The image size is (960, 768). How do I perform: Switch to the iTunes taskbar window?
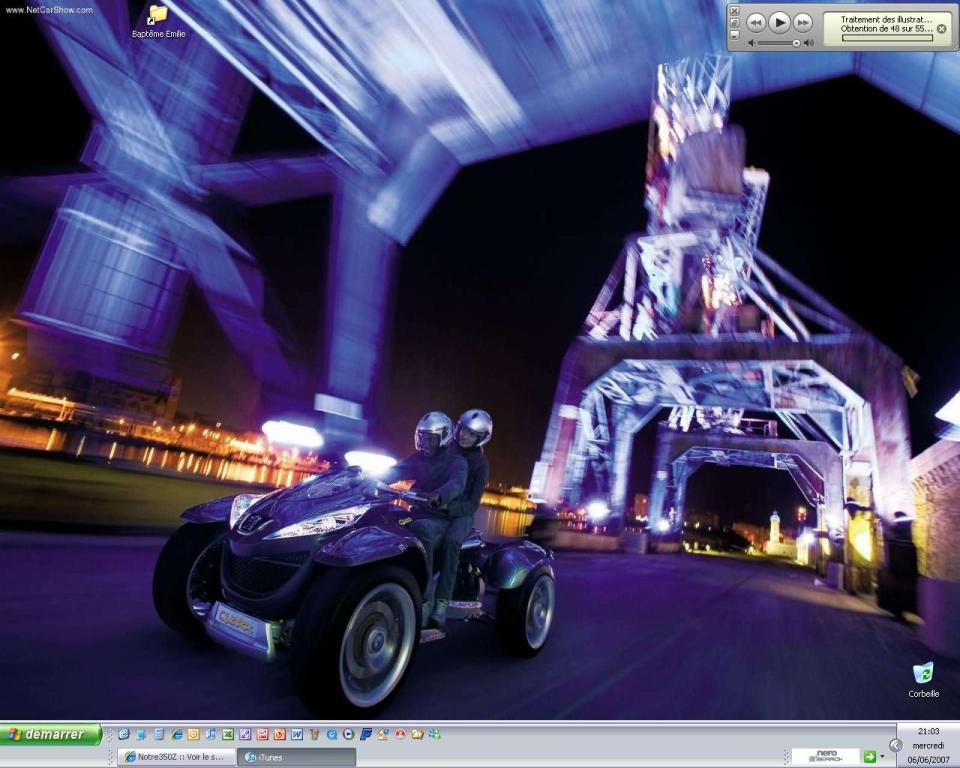coord(296,757)
